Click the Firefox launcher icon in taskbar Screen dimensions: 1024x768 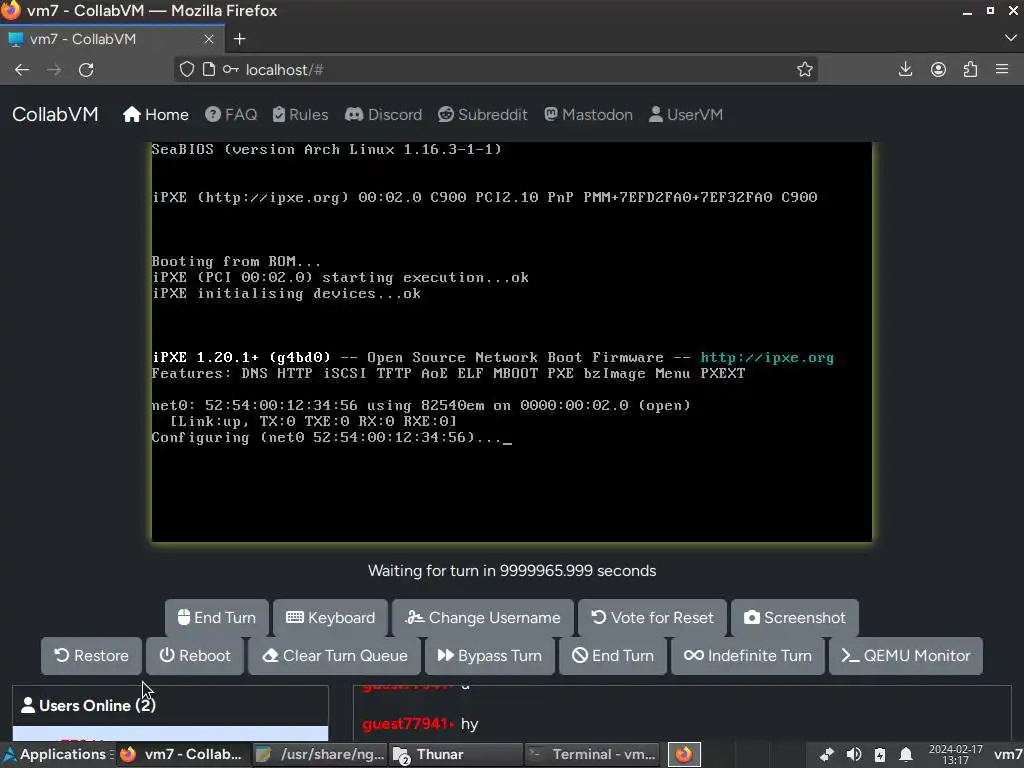684,754
